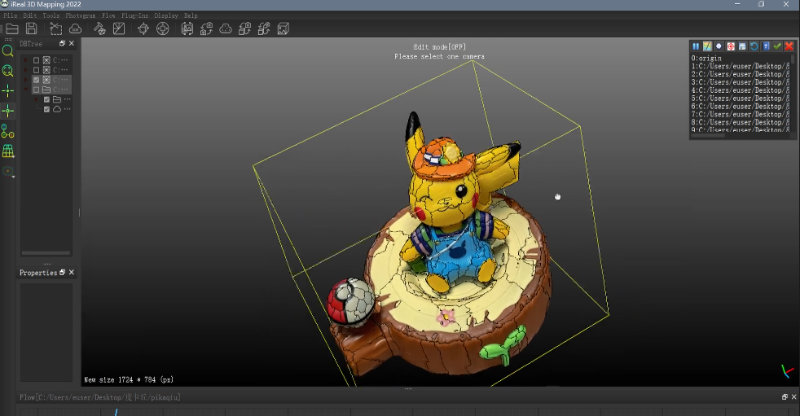
Task: Open the Plug-Ins menu
Action: pyautogui.click(x=135, y=16)
